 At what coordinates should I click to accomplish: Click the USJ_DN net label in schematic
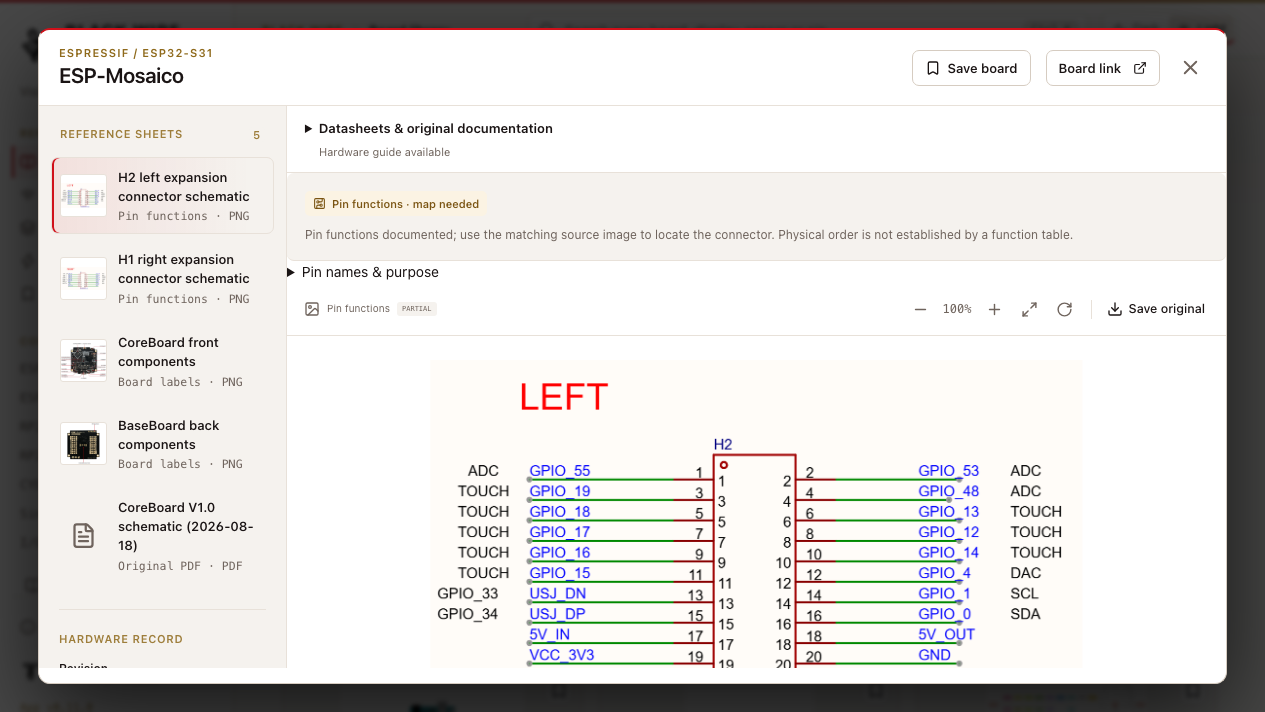coord(557,594)
